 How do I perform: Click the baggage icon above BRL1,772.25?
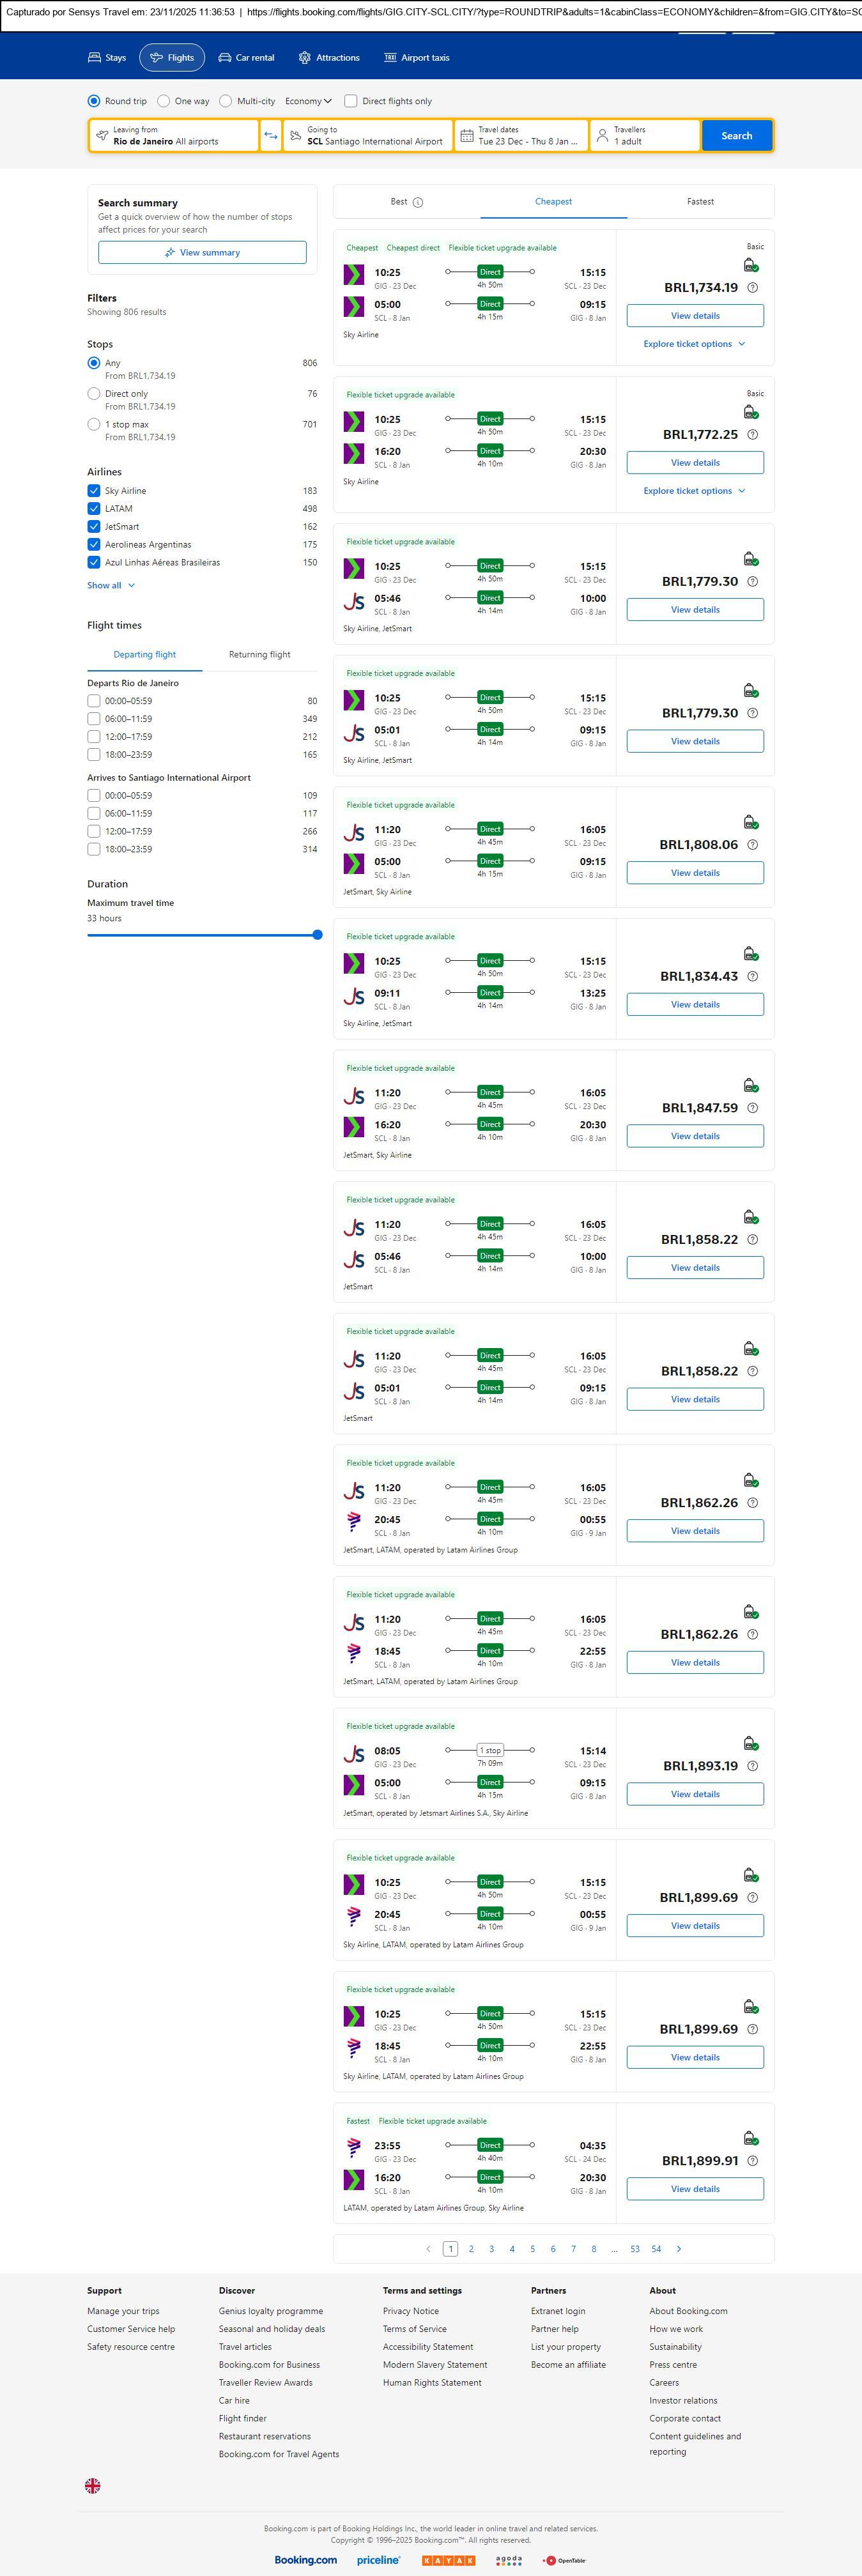[x=750, y=412]
